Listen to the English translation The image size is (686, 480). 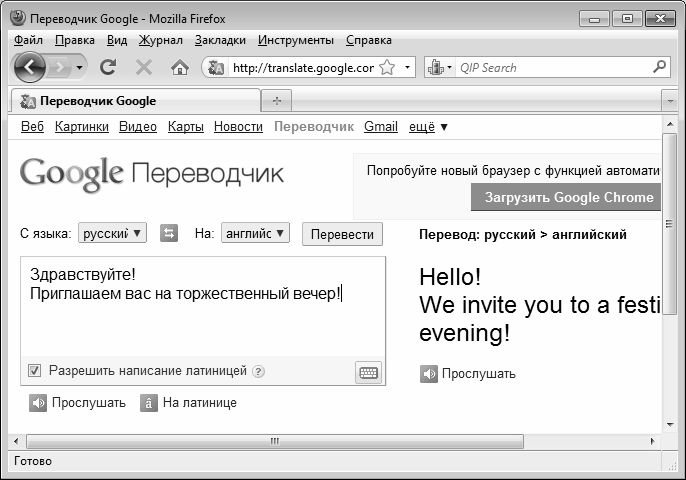468,374
